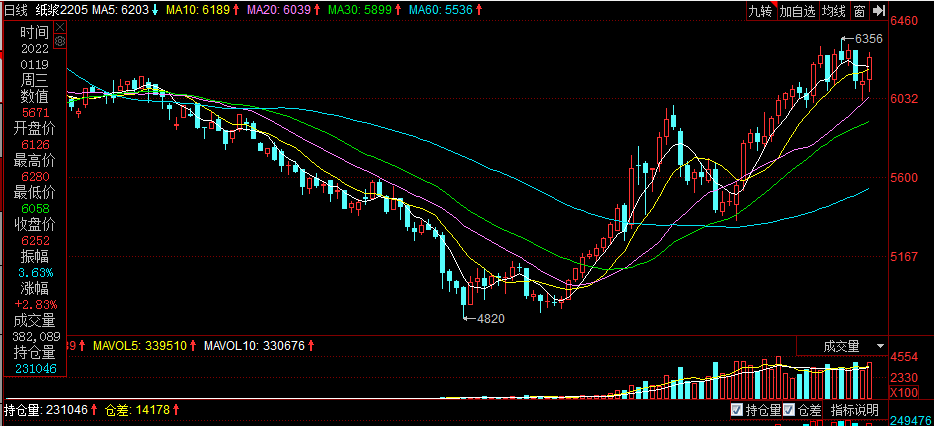The height and width of the screenshot is (426, 934).
Task: Click the 开盘价 label in data panel
Action: pos(35,128)
